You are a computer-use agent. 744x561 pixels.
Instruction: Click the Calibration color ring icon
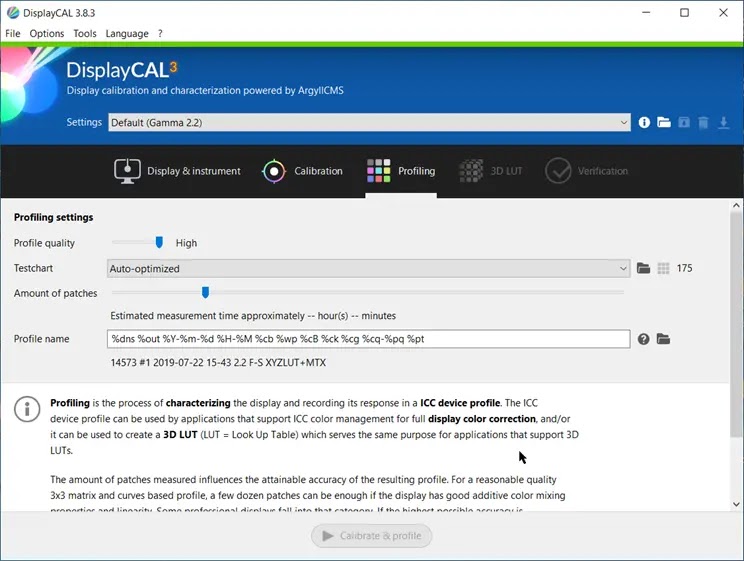(x=274, y=171)
